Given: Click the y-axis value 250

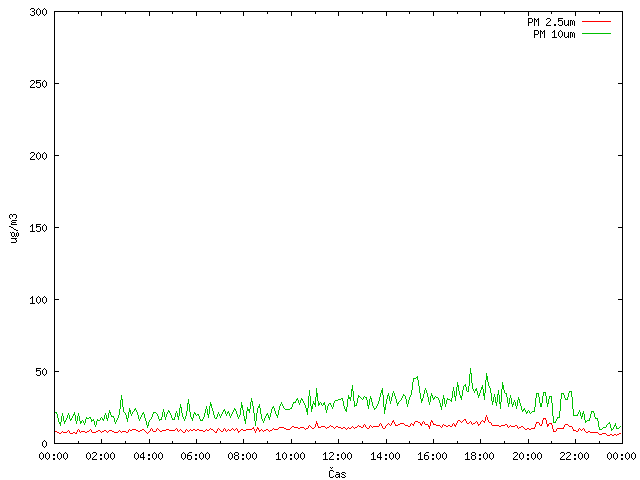Looking at the screenshot, I should click(38, 84).
